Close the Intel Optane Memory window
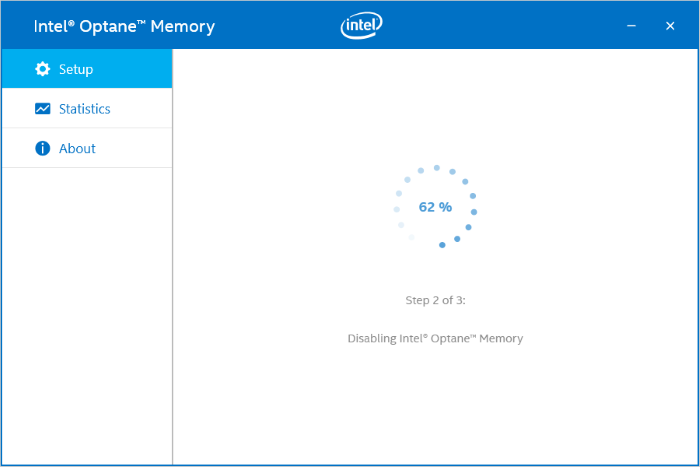The width and height of the screenshot is (700, 467). point(670,26)
